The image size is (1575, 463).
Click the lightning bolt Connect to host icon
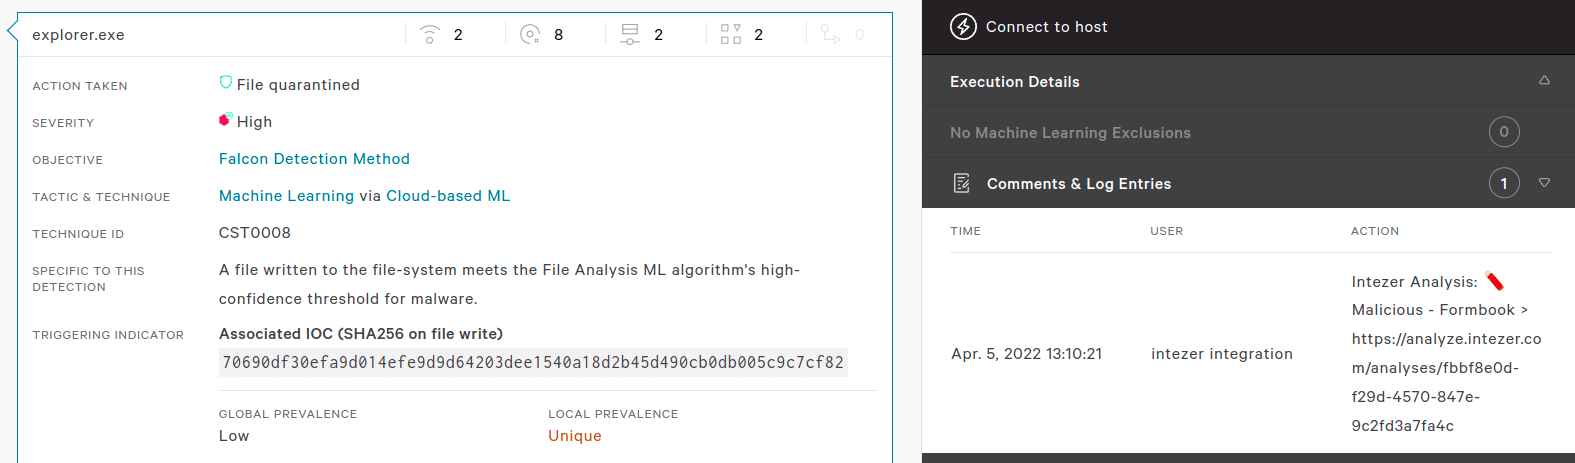[x=963, y=27]
